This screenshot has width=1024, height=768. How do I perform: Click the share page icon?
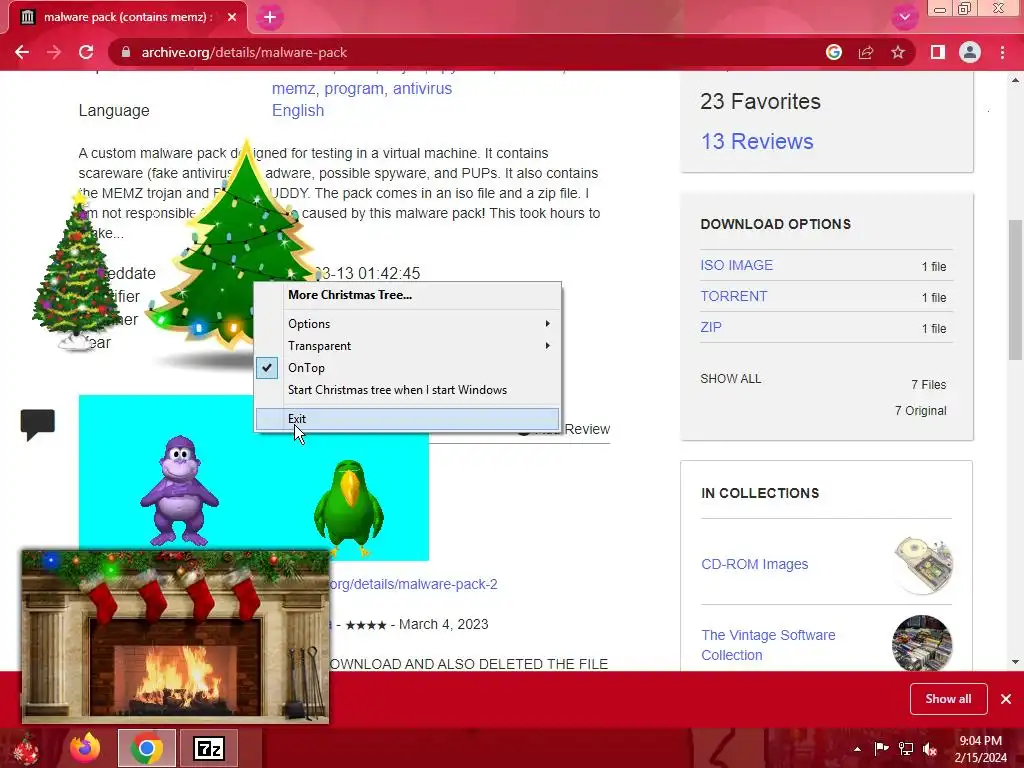(866, 52)
